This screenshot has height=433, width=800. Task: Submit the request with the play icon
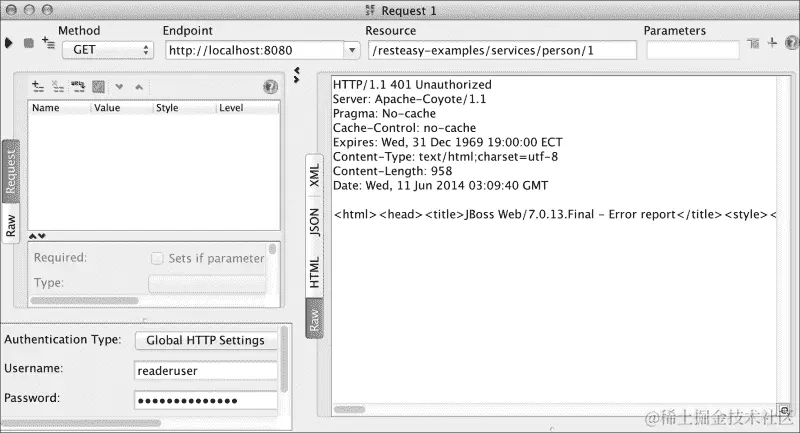point(9,43)
